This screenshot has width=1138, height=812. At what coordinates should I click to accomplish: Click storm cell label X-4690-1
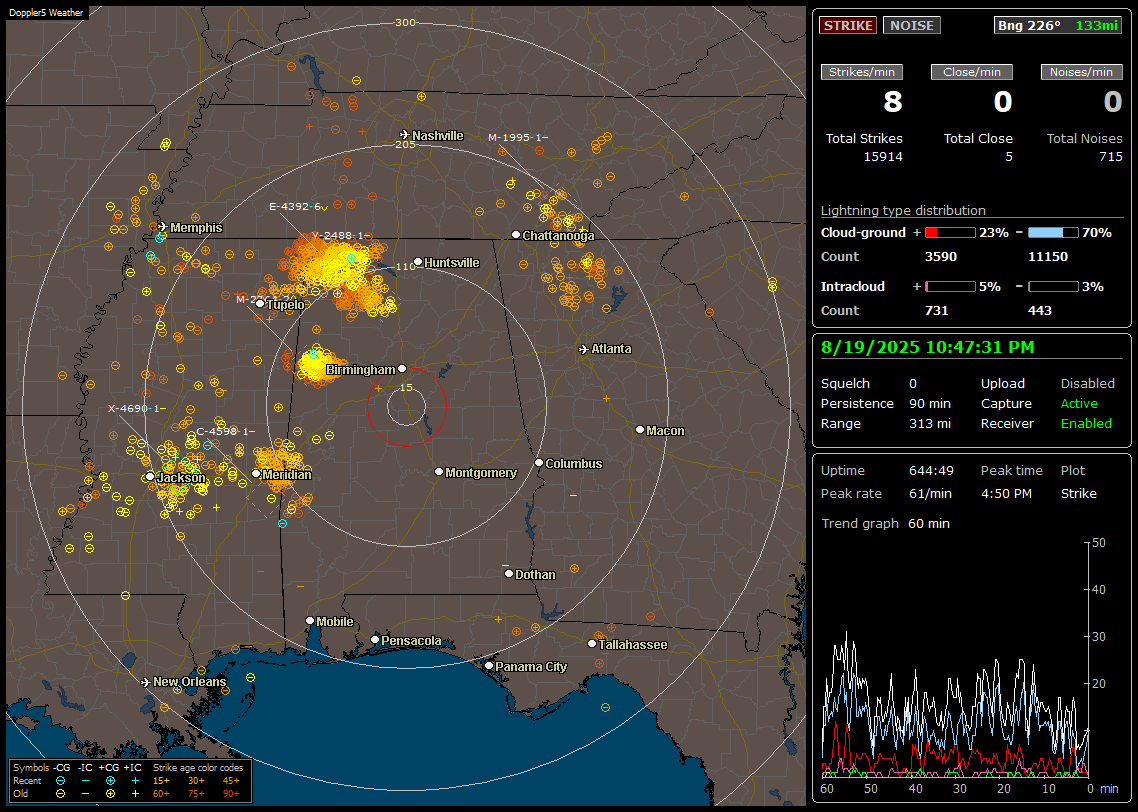(x=136, y=409)
